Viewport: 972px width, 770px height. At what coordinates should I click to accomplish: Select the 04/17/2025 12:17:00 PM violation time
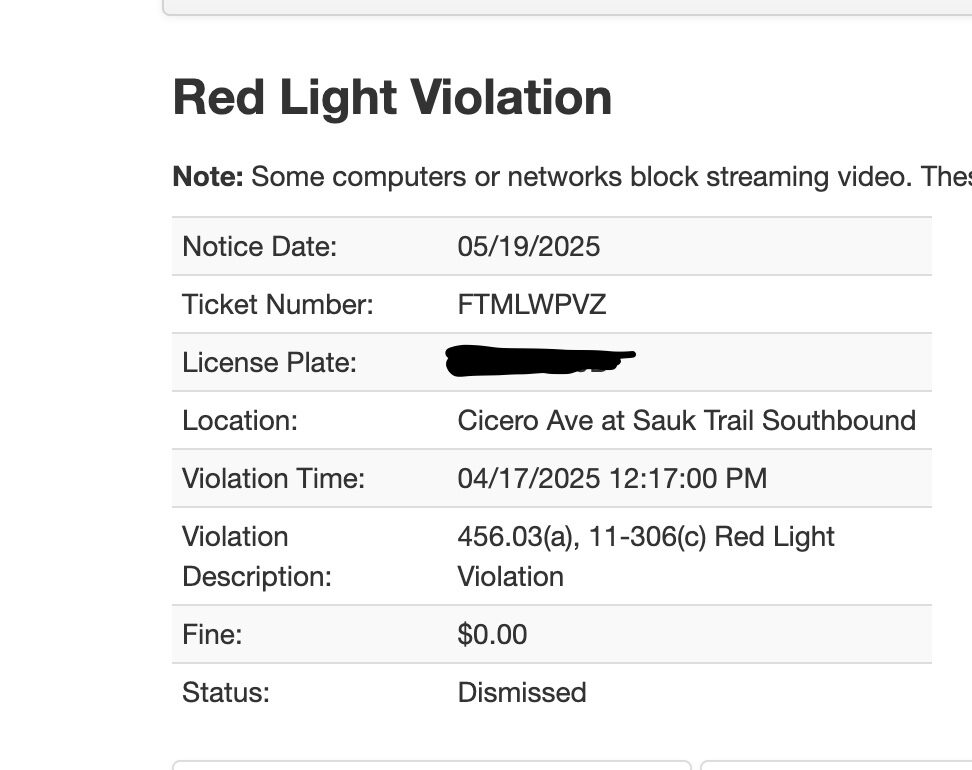[x=612, y=478]
